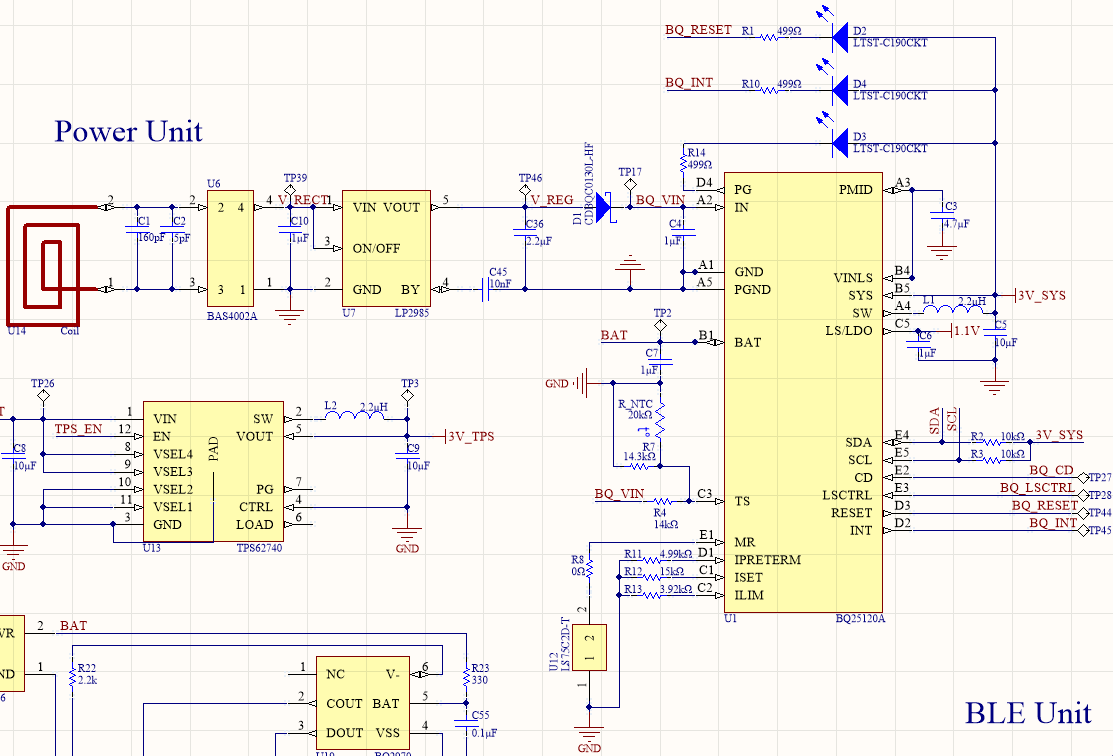Click the R11 4.99kΩ resistor label
The image size is (1113, 756).
658,554
